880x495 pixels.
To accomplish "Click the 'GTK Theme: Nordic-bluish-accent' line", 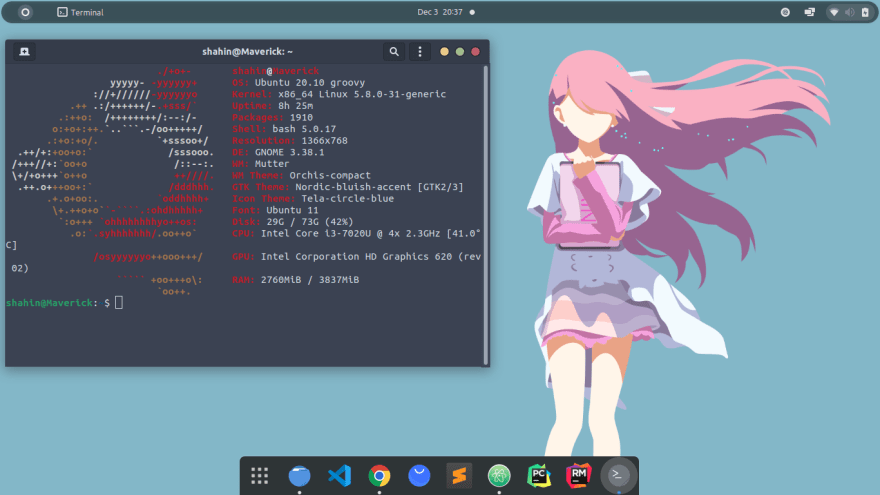I will (x=348, y=187).
